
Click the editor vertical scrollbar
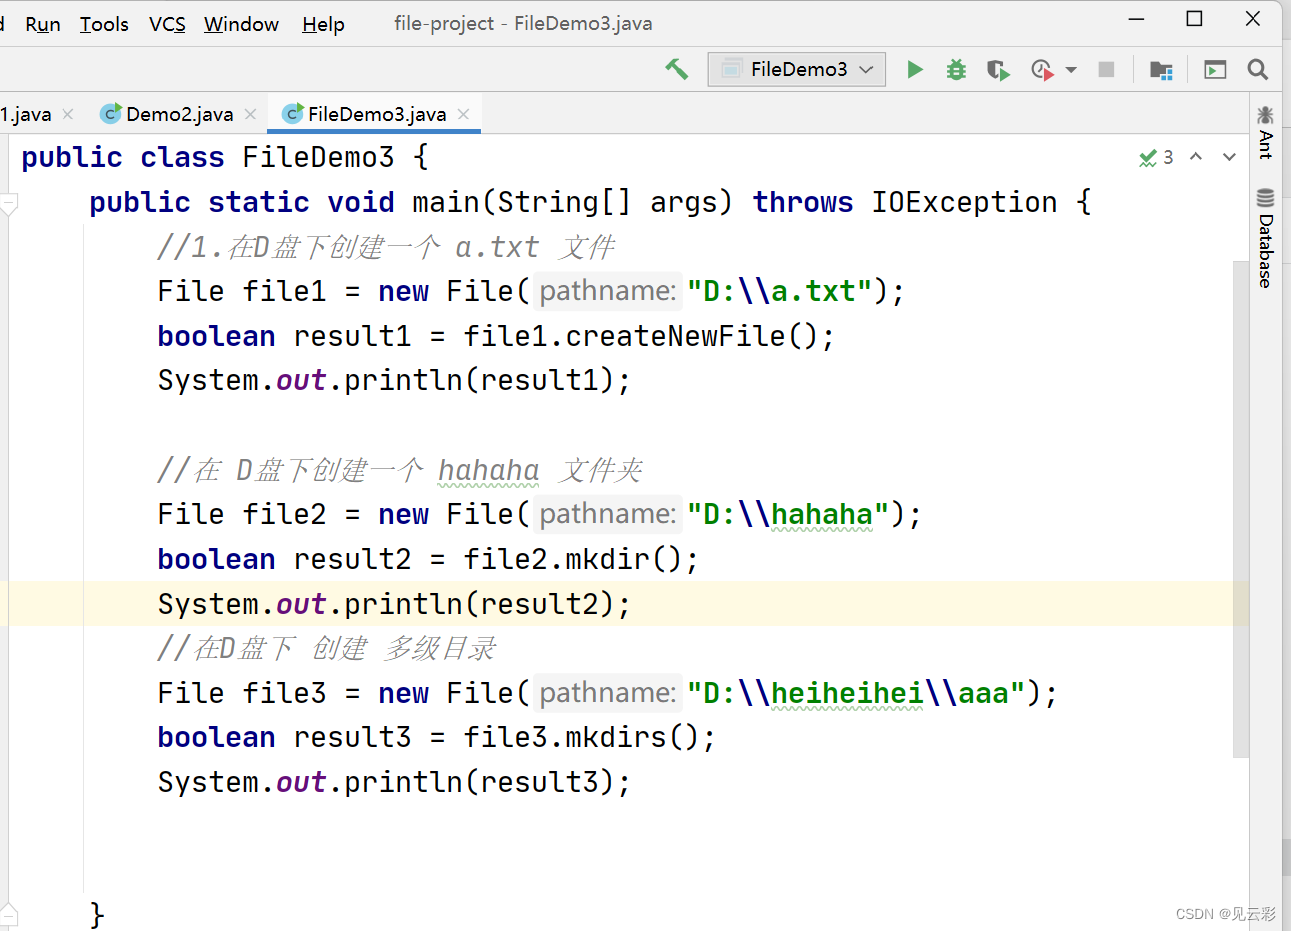[x=1241, y=508]
